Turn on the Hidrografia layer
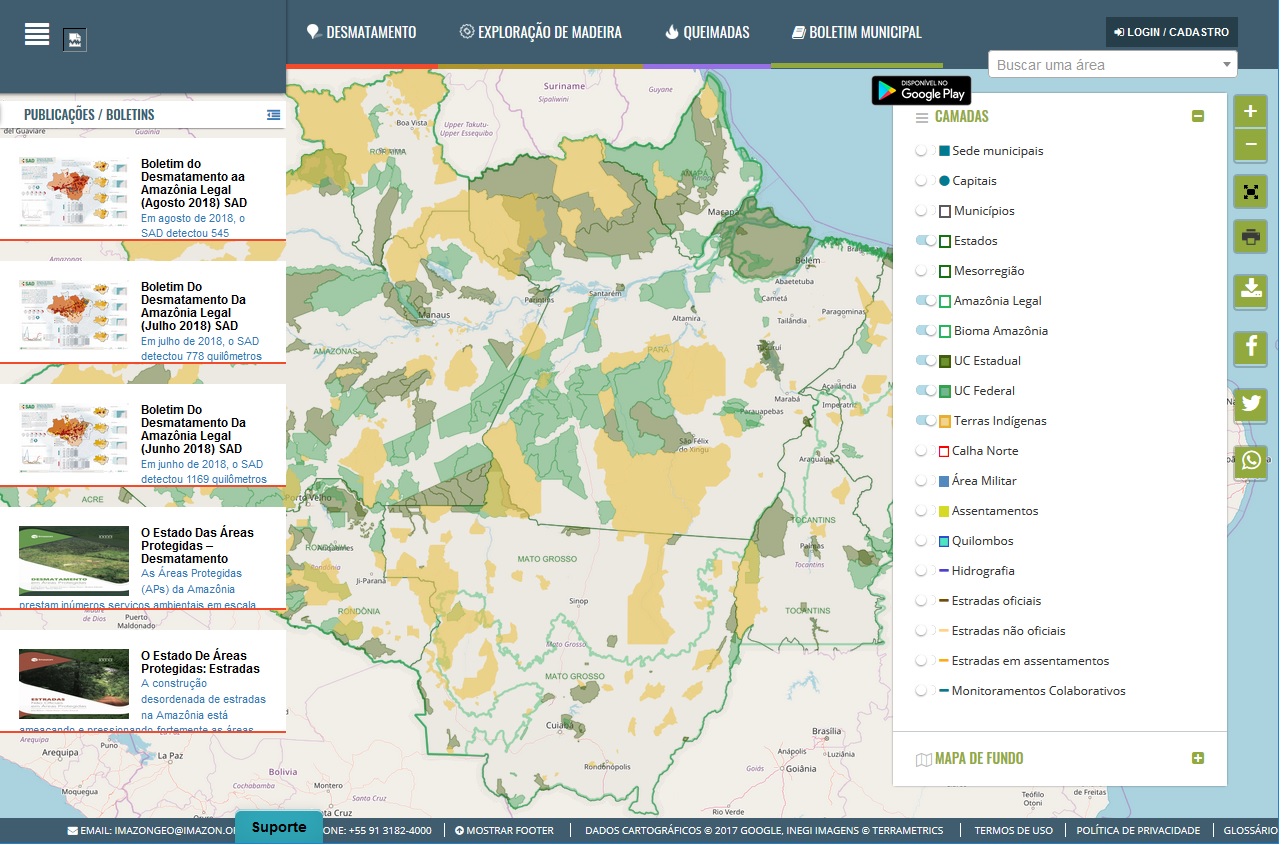The width and height of the screenshot is (1282, 845). click(x=925, y=571)
